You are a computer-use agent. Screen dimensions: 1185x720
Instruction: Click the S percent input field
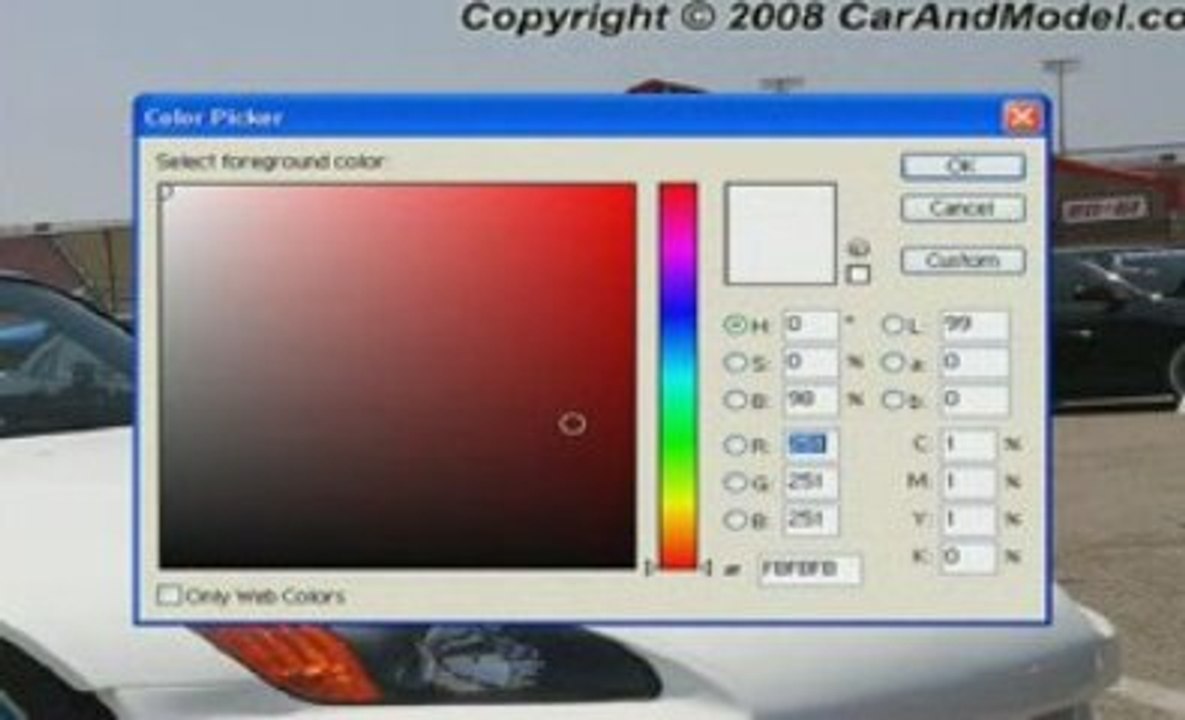click(x=811, y=363)
